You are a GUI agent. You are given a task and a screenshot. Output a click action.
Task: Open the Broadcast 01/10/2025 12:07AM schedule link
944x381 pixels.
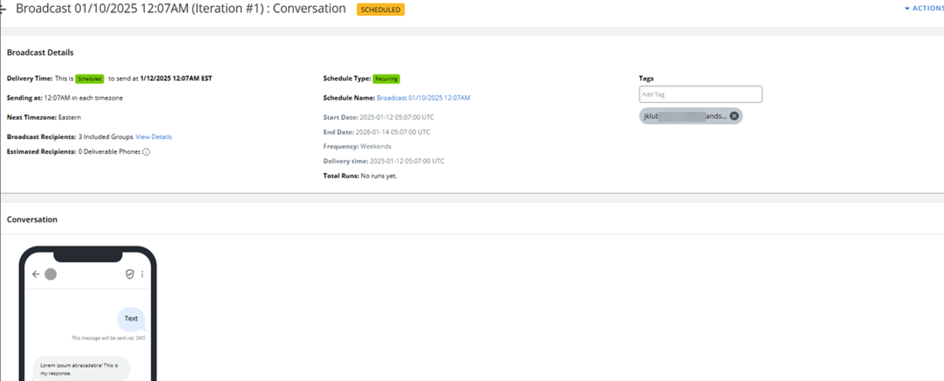[x=423, y=98]
